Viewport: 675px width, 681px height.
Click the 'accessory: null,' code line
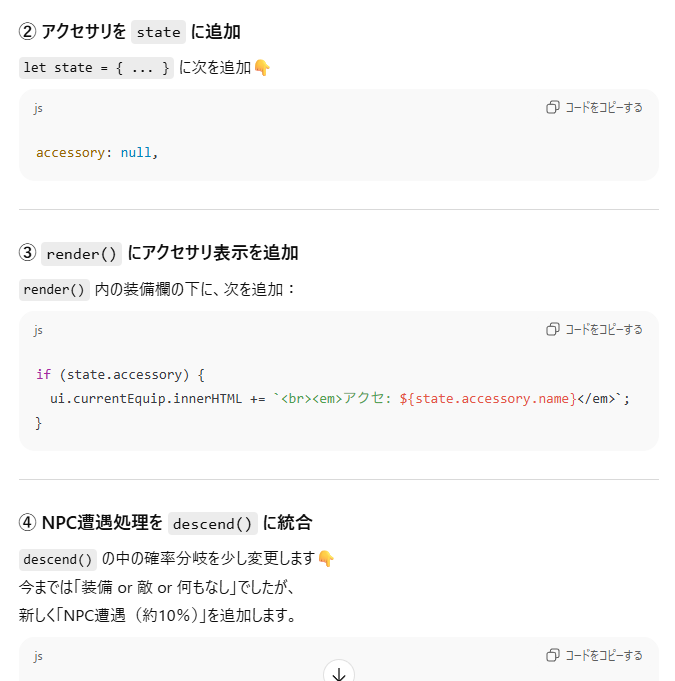click(97, 153)
